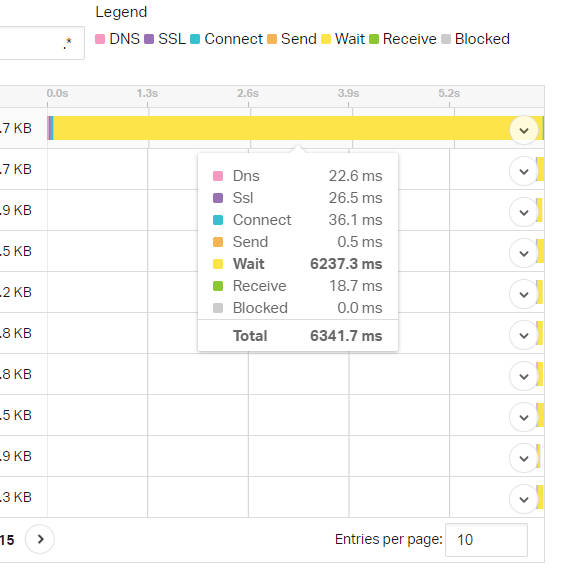Expand the ninth row chevron button
Image resolution: width=573 pixels, height=578 pixels.
pos(524,458)
